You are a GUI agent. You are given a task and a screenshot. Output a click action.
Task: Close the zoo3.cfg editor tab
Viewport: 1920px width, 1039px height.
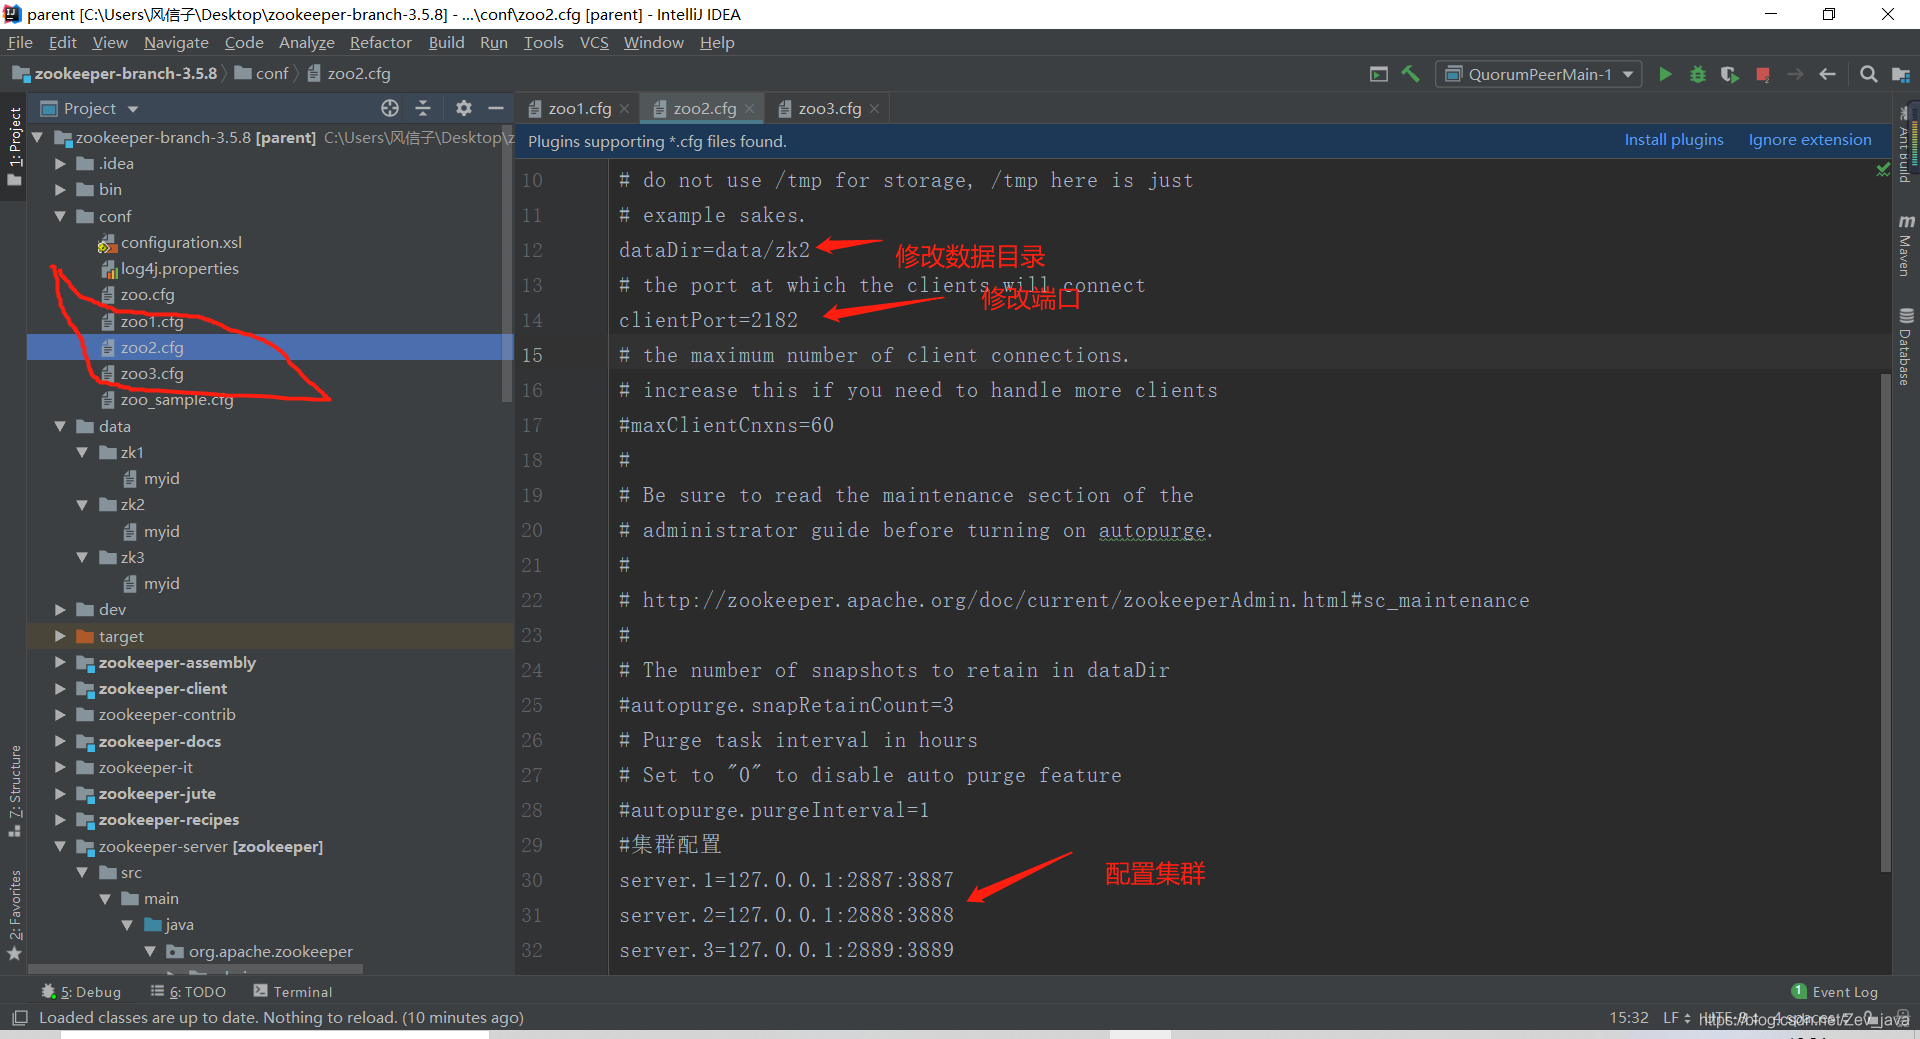point(874,109)
